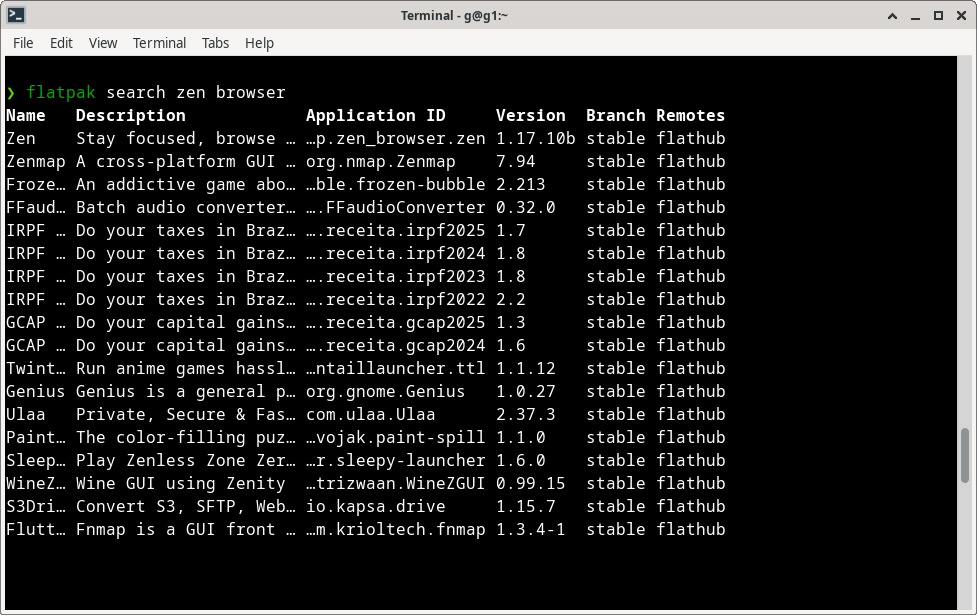Click version '1.0.27' of Genius
This screenshot has width=977, height=615.
526,392
